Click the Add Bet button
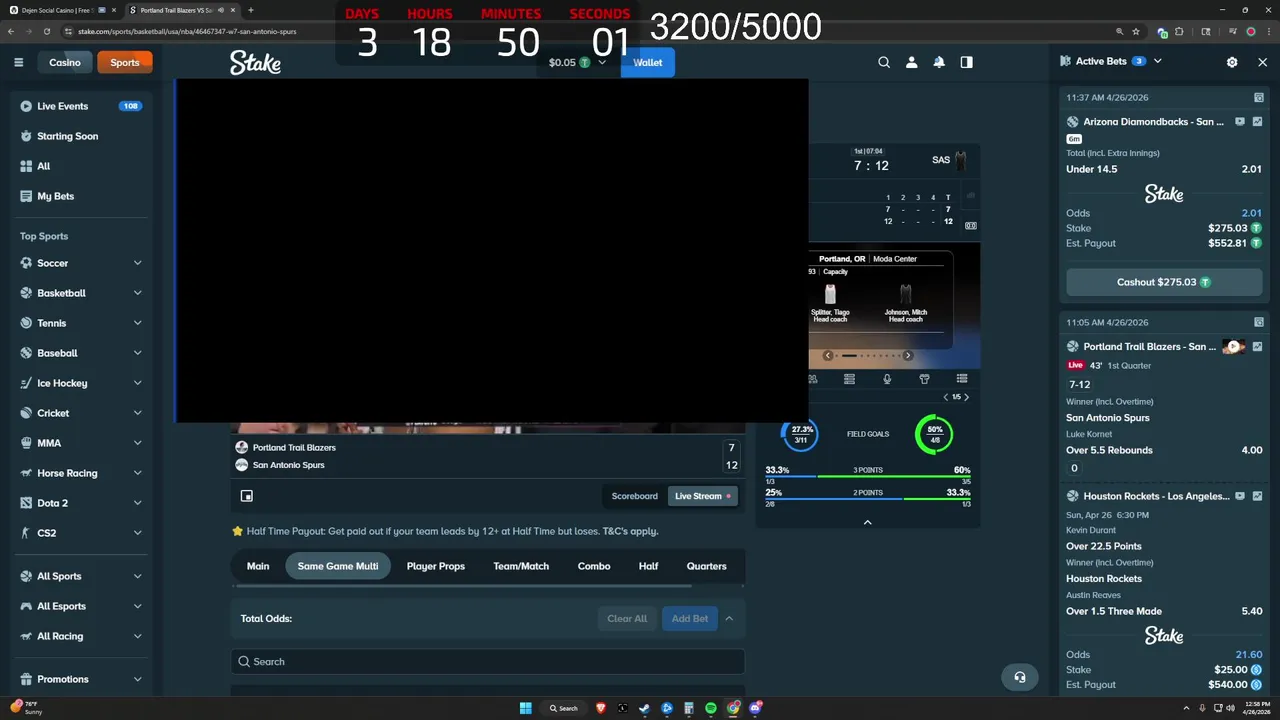 pyautogui.click(x=690, y=618)
